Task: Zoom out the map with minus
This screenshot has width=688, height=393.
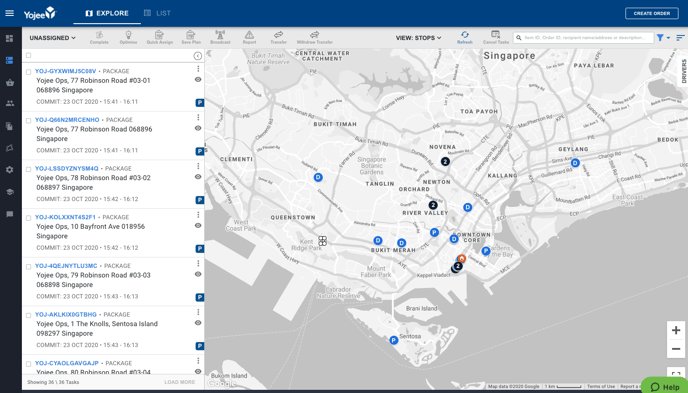Action: (x=676, y=349)
